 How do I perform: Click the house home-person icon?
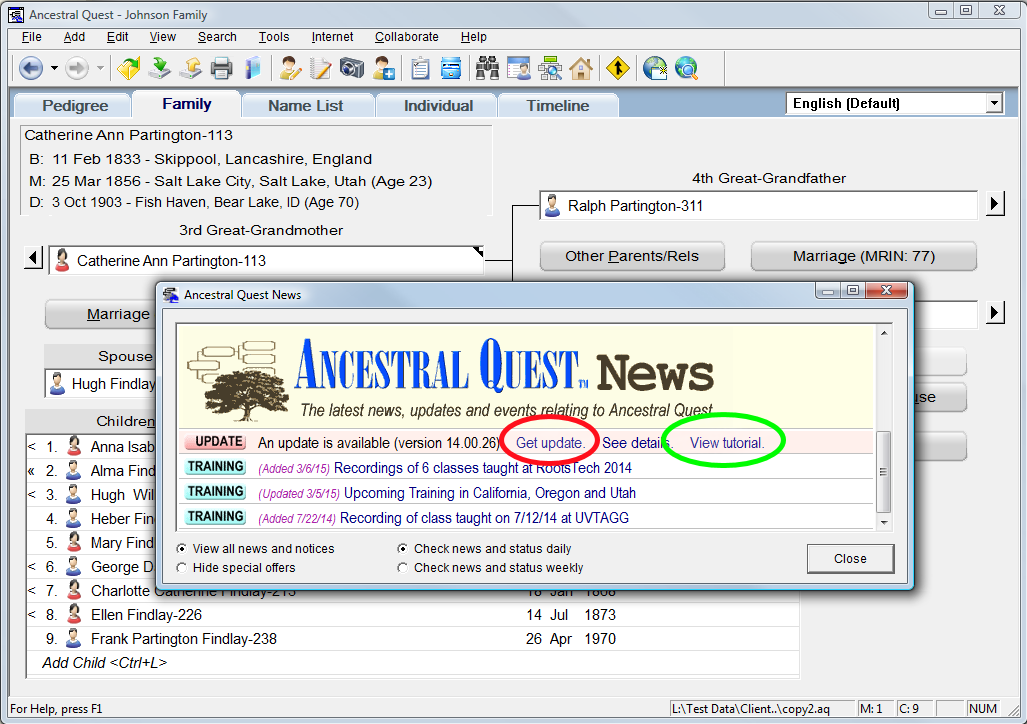(x=581, y=69)
